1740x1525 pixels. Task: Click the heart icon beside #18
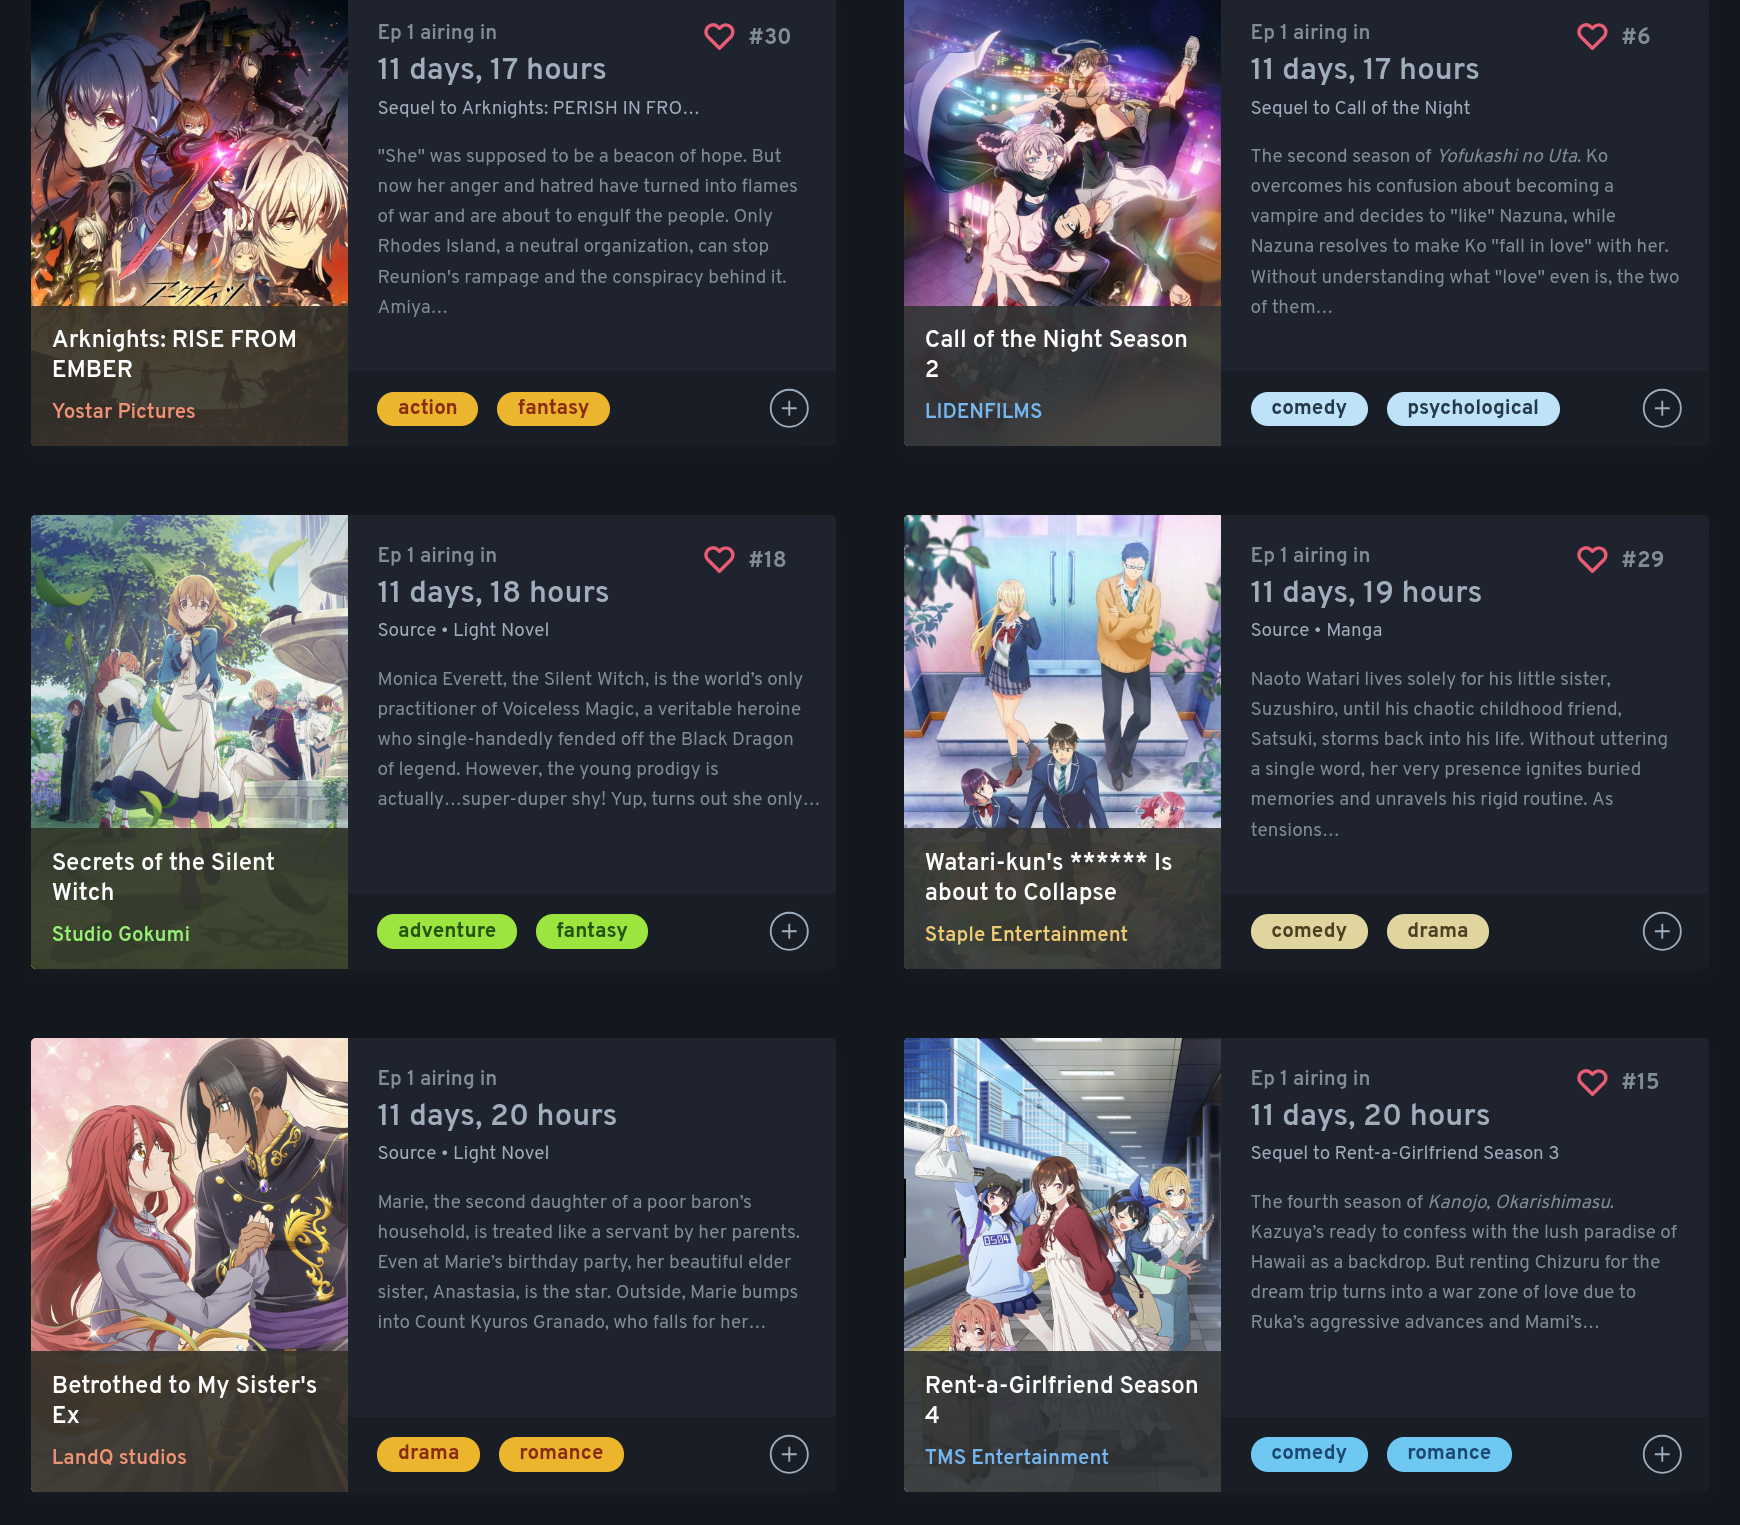pos(719,559)
